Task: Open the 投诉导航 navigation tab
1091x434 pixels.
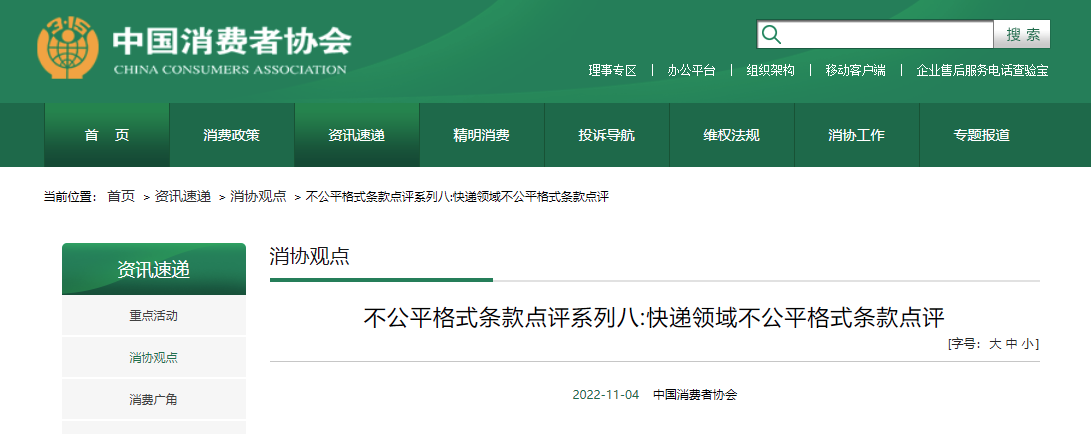Action: pyautogui.click(x=607, y=135)
